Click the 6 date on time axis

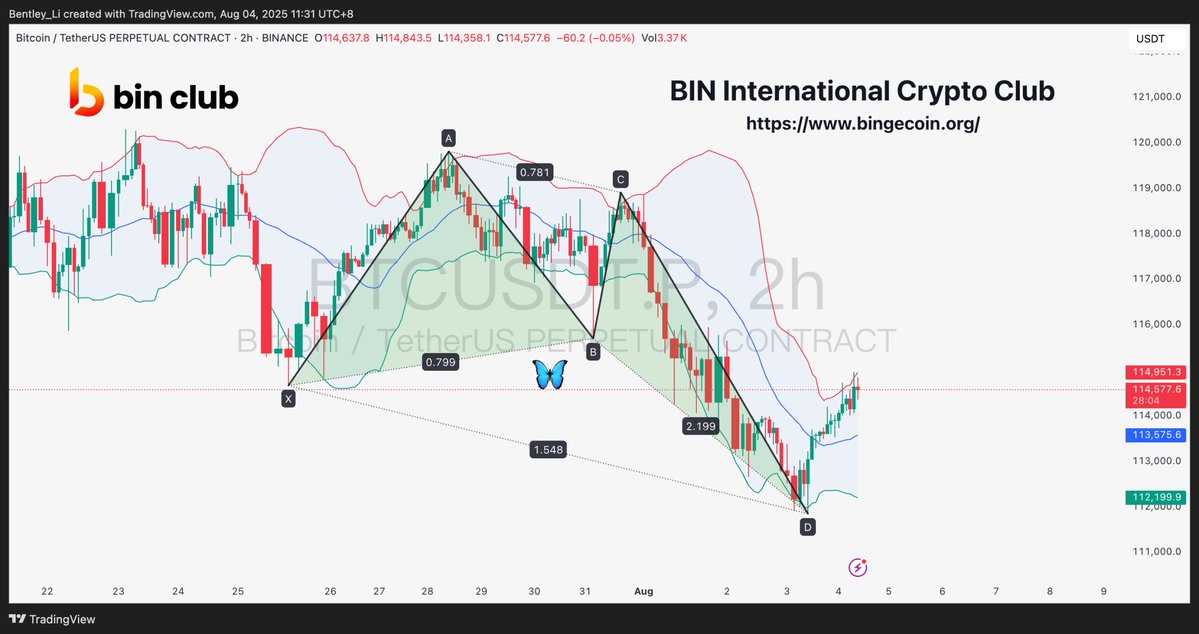click(x=942, y=591)
